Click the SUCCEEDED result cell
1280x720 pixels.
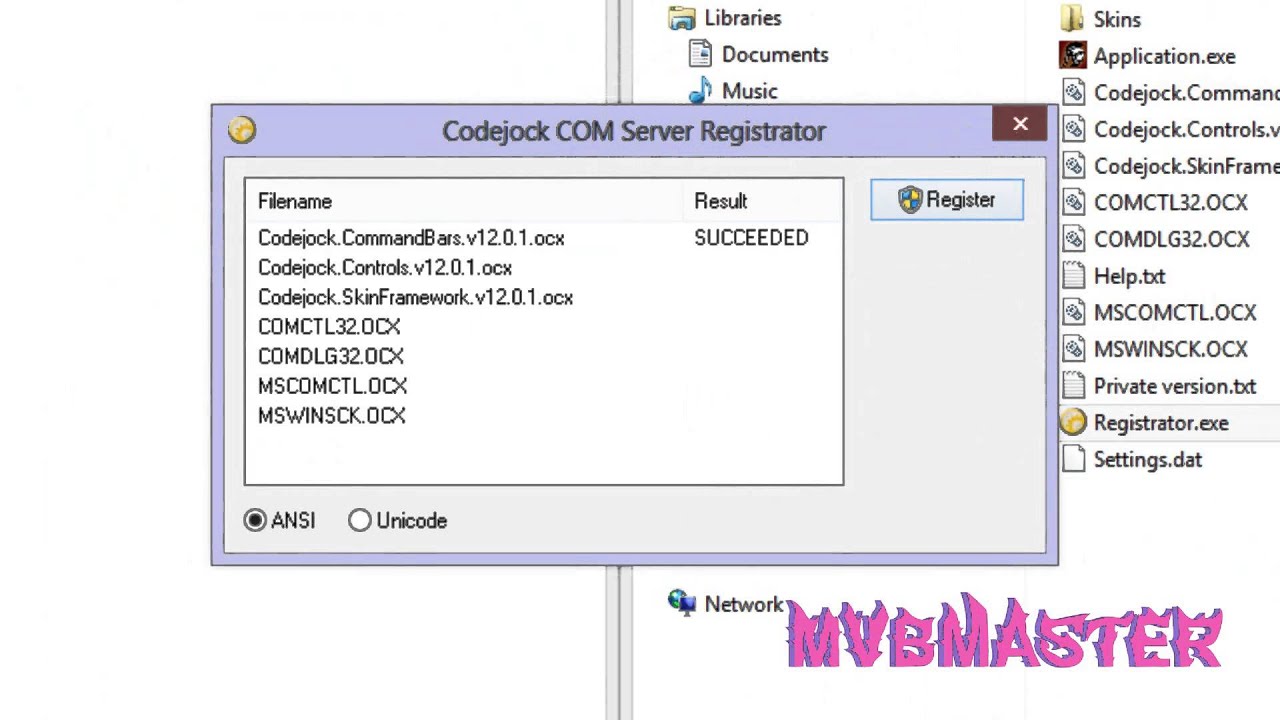coord(751,238)
